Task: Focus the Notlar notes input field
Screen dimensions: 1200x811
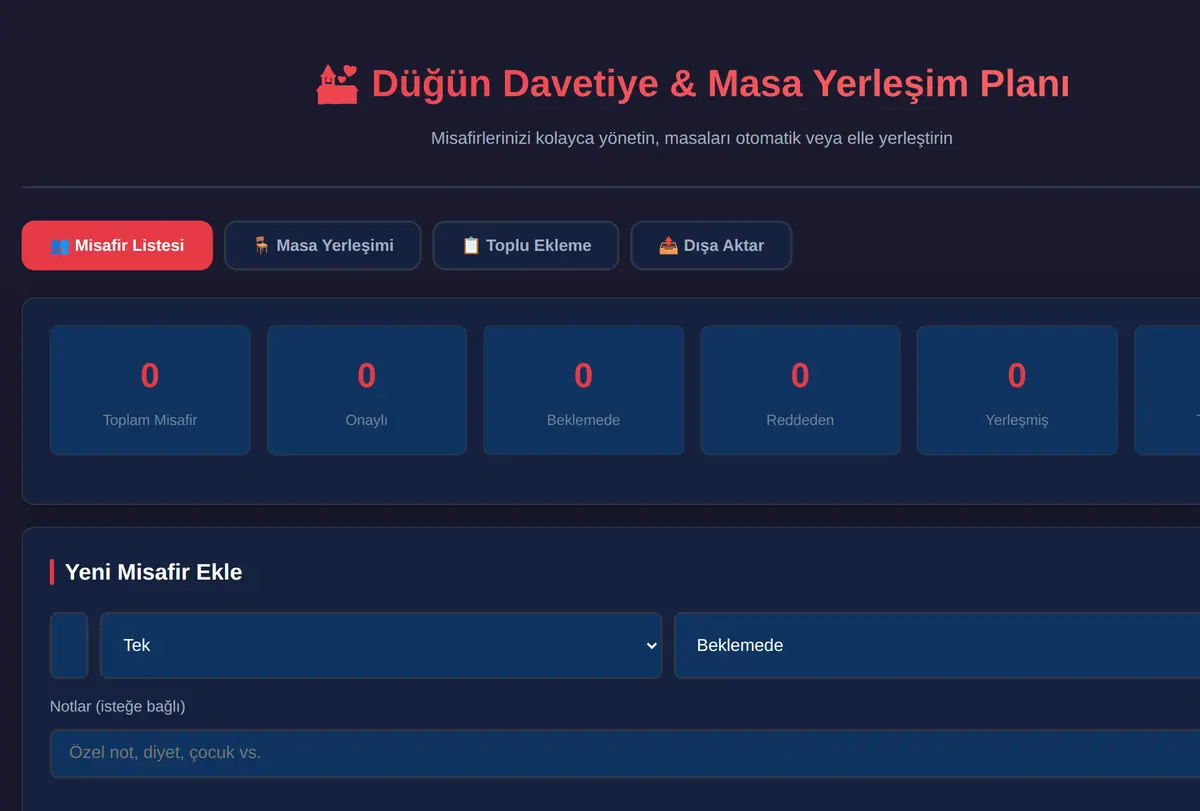Action: pos(625,753)
